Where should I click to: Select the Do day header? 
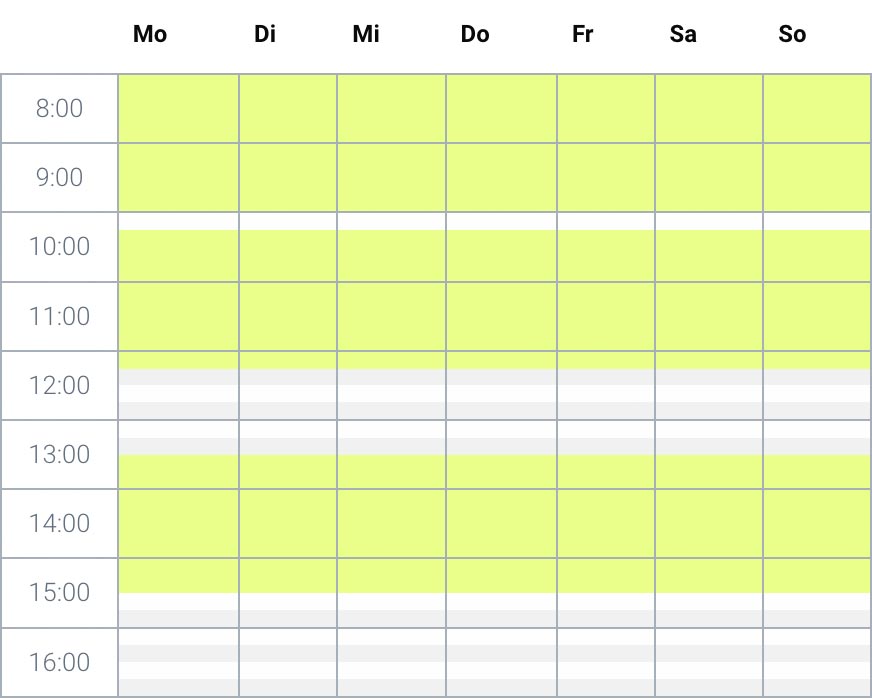(475, 35)
